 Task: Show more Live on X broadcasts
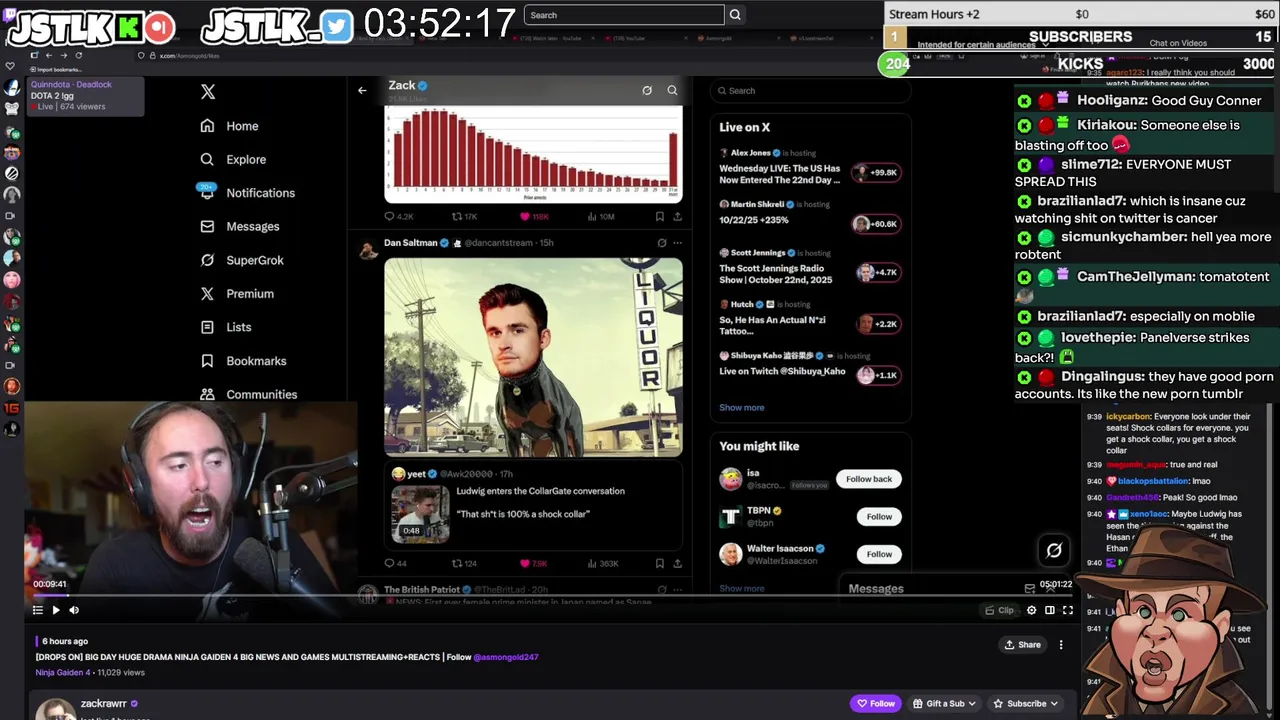(742, 407)
